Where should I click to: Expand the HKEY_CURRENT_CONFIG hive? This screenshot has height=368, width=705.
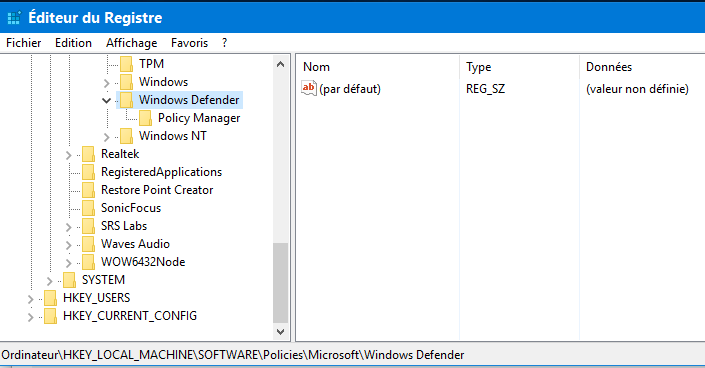coord(30,317)
